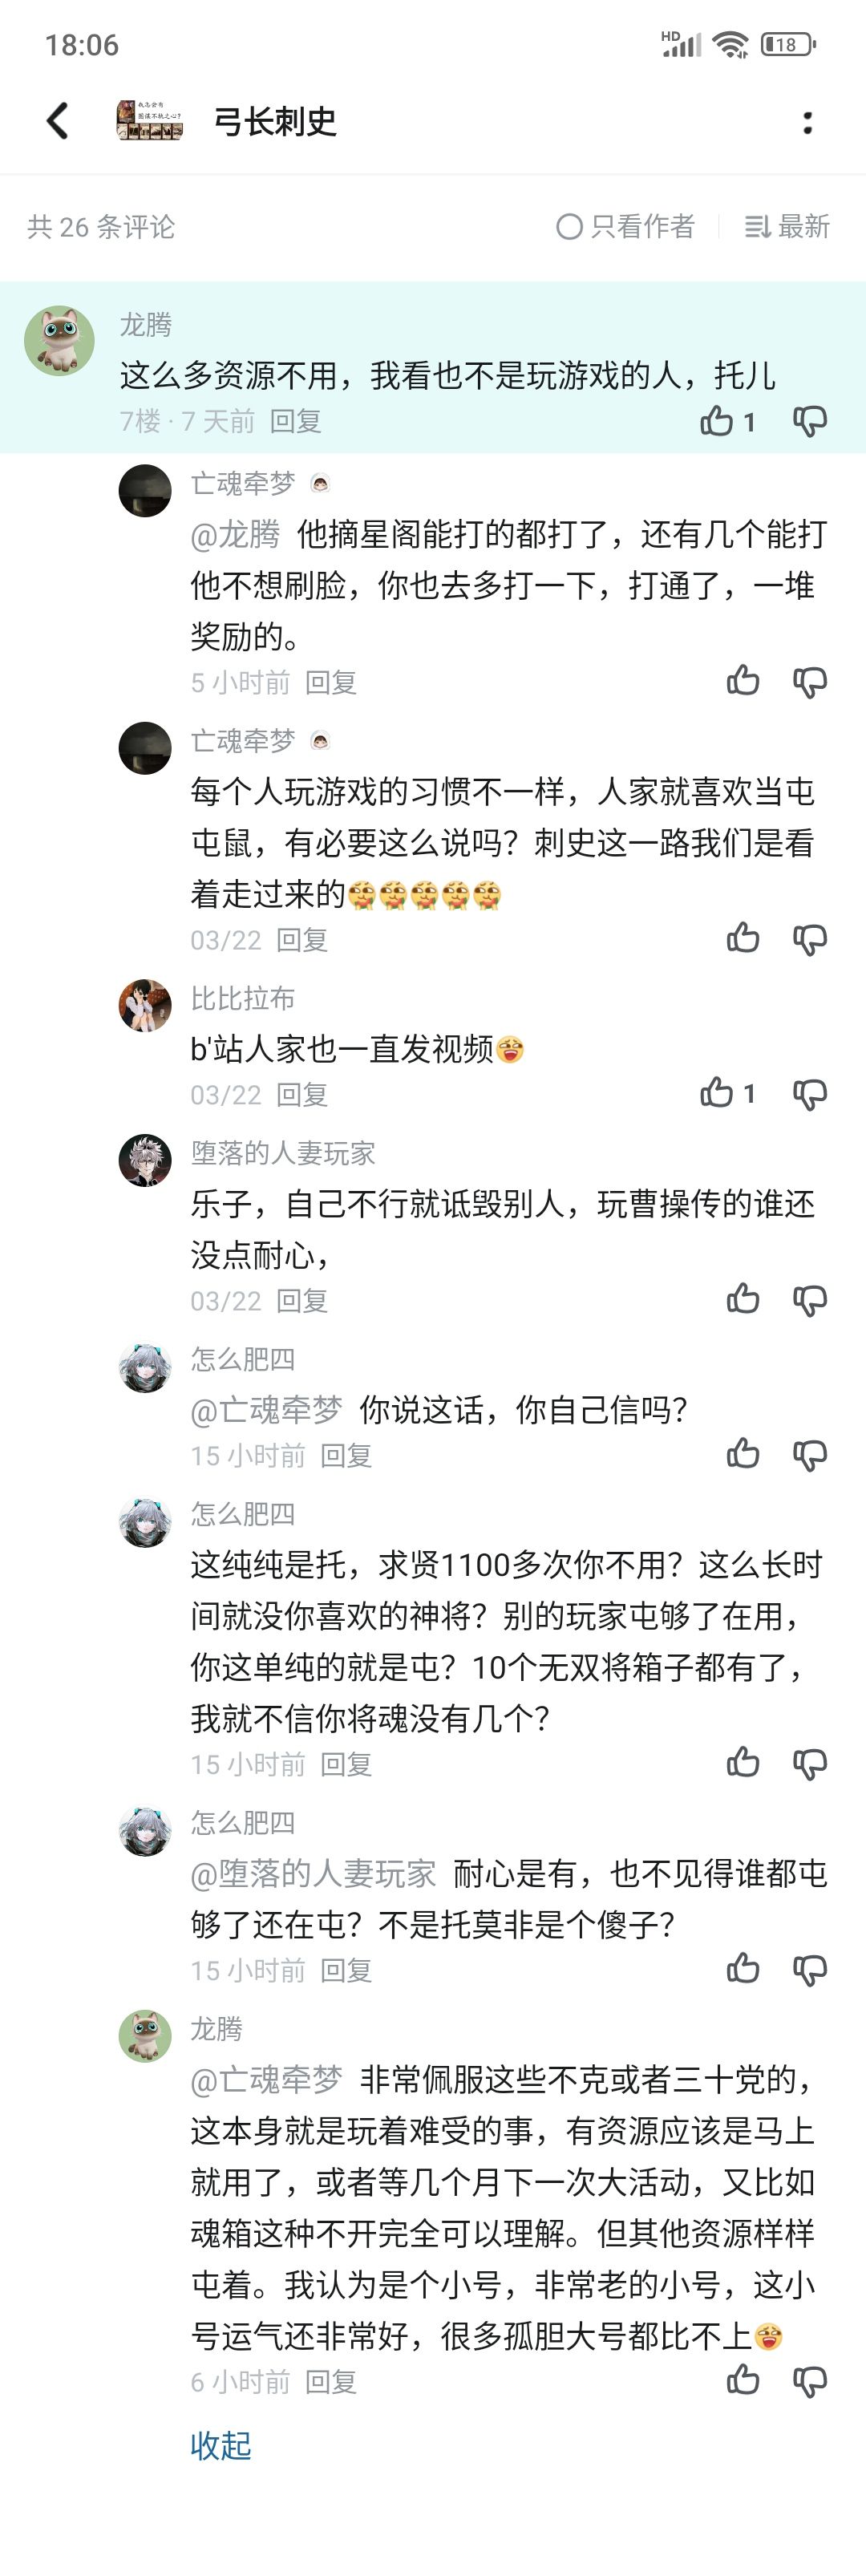Image resolution: width=866 pixels, height=2576 pixels.
Task: Tap the back arrow in header
Action: 58,121
